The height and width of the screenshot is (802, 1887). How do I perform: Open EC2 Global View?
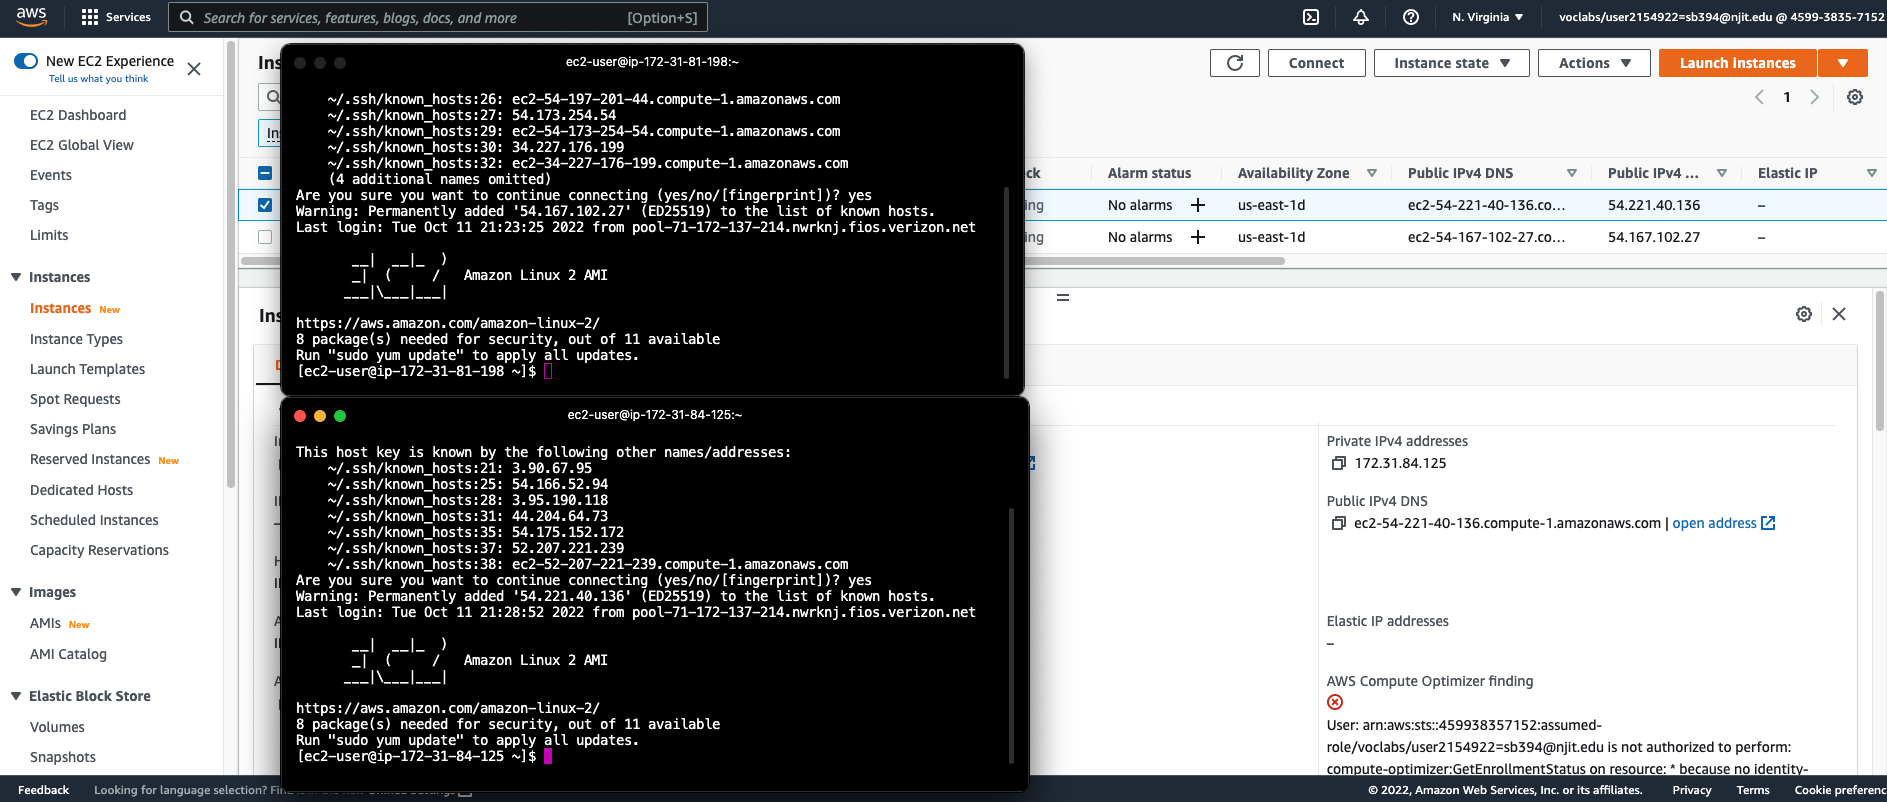pos(82,145)
